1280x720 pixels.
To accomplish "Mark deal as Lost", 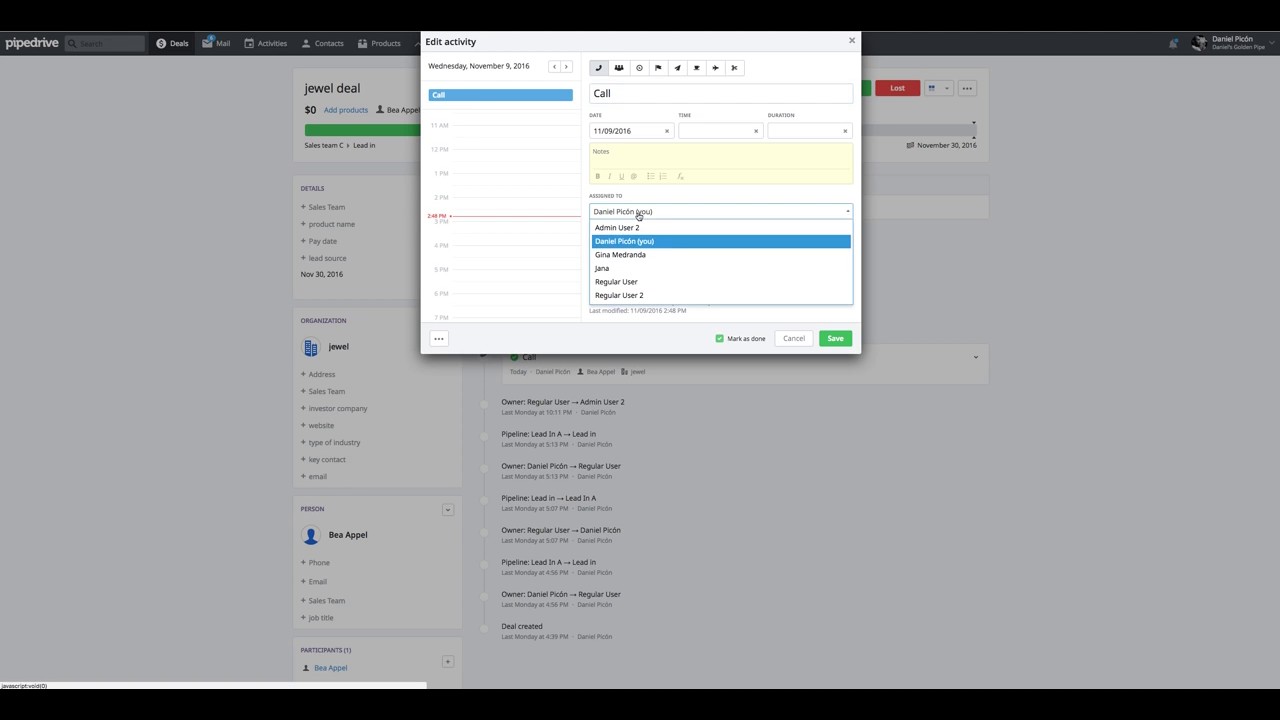I will (897, 88).
